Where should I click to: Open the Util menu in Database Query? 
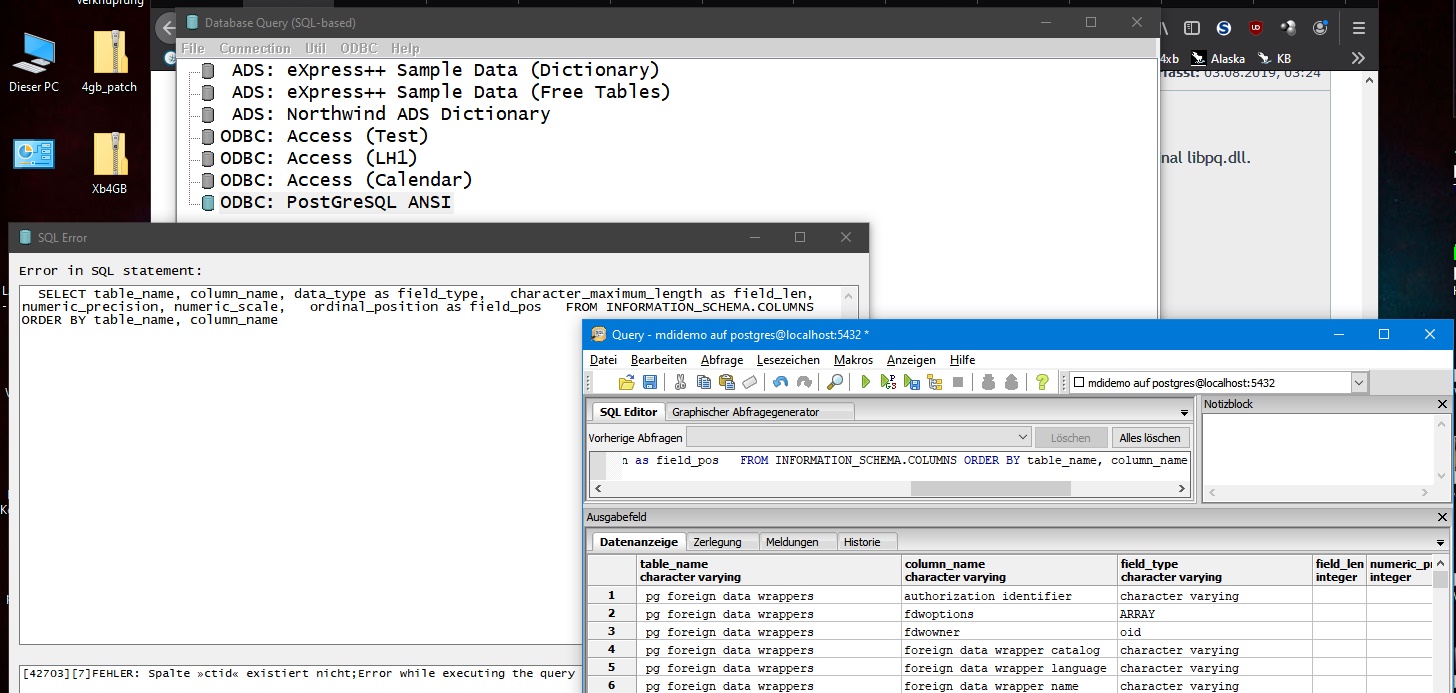tap(316, 48)
